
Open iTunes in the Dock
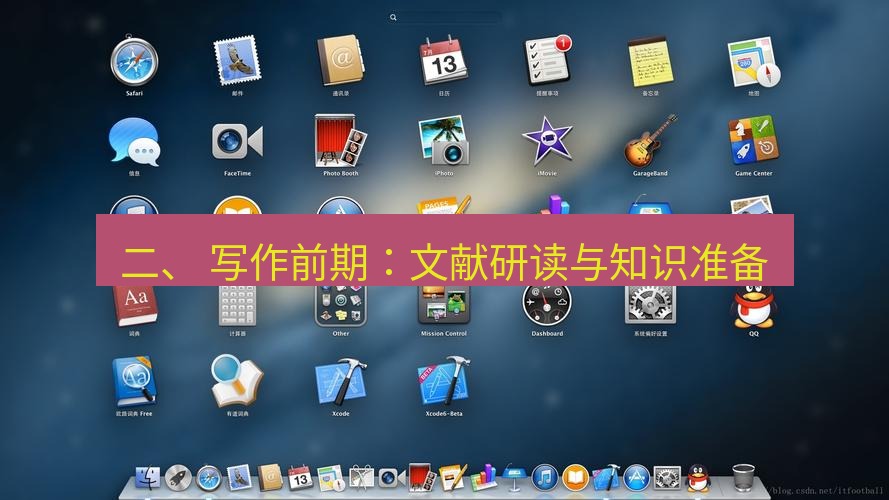(x=545, y=478)
